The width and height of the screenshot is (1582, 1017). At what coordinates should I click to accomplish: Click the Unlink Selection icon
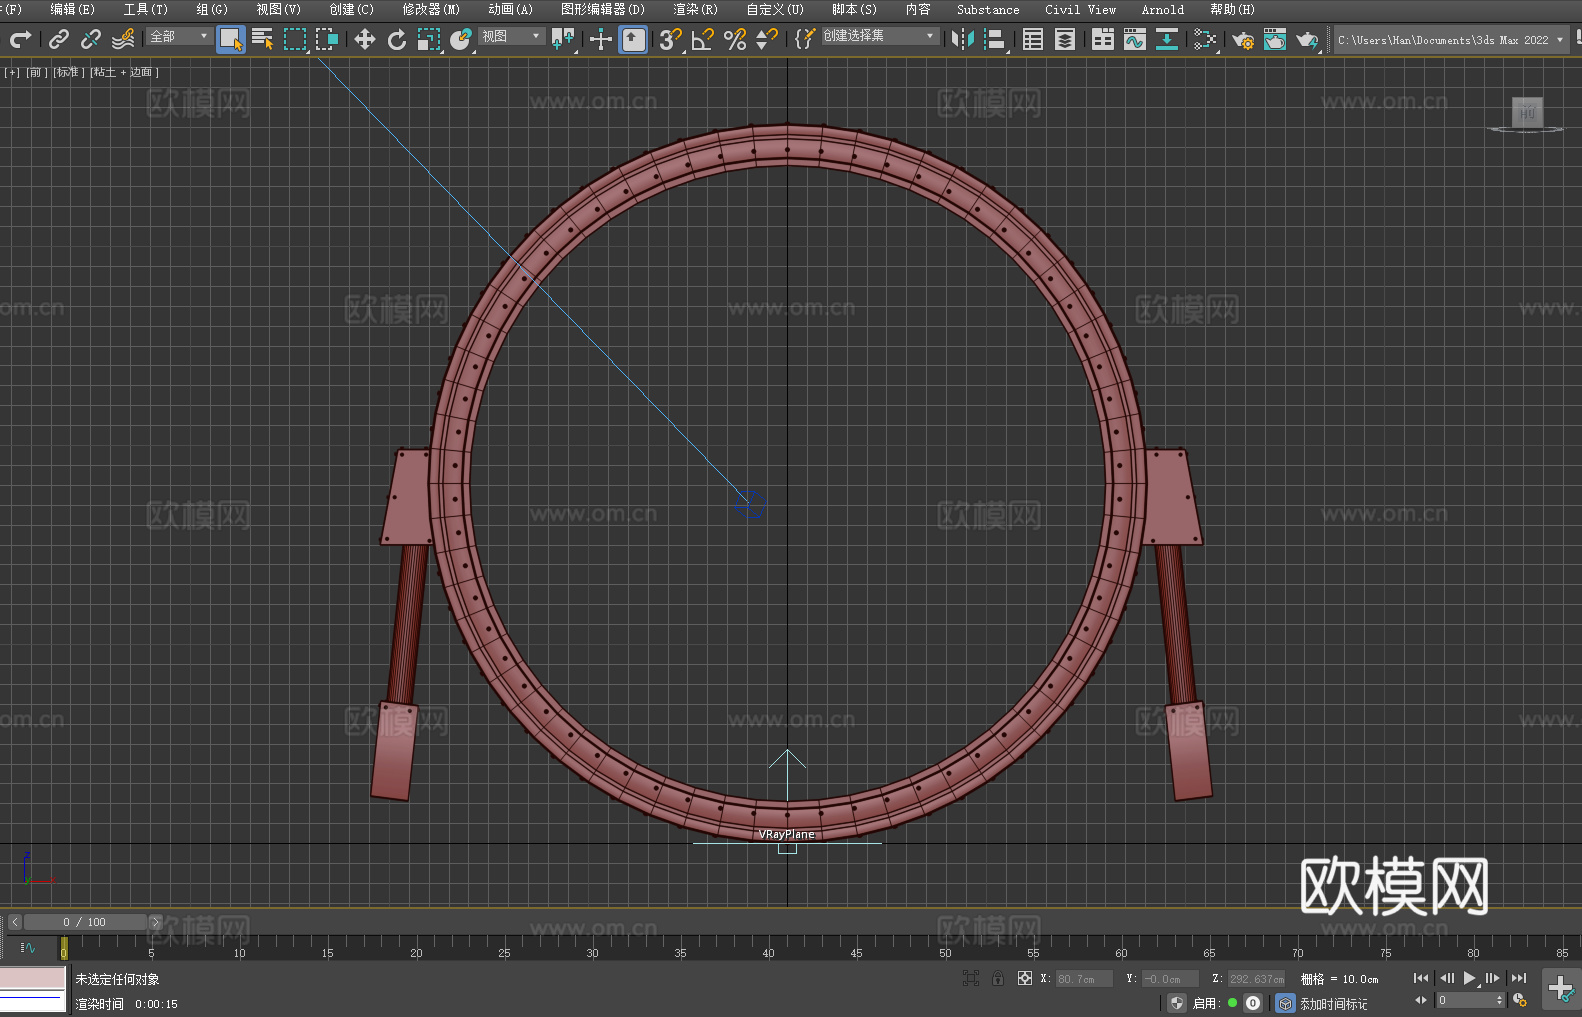pyautogui.click(x=90, y=39)
